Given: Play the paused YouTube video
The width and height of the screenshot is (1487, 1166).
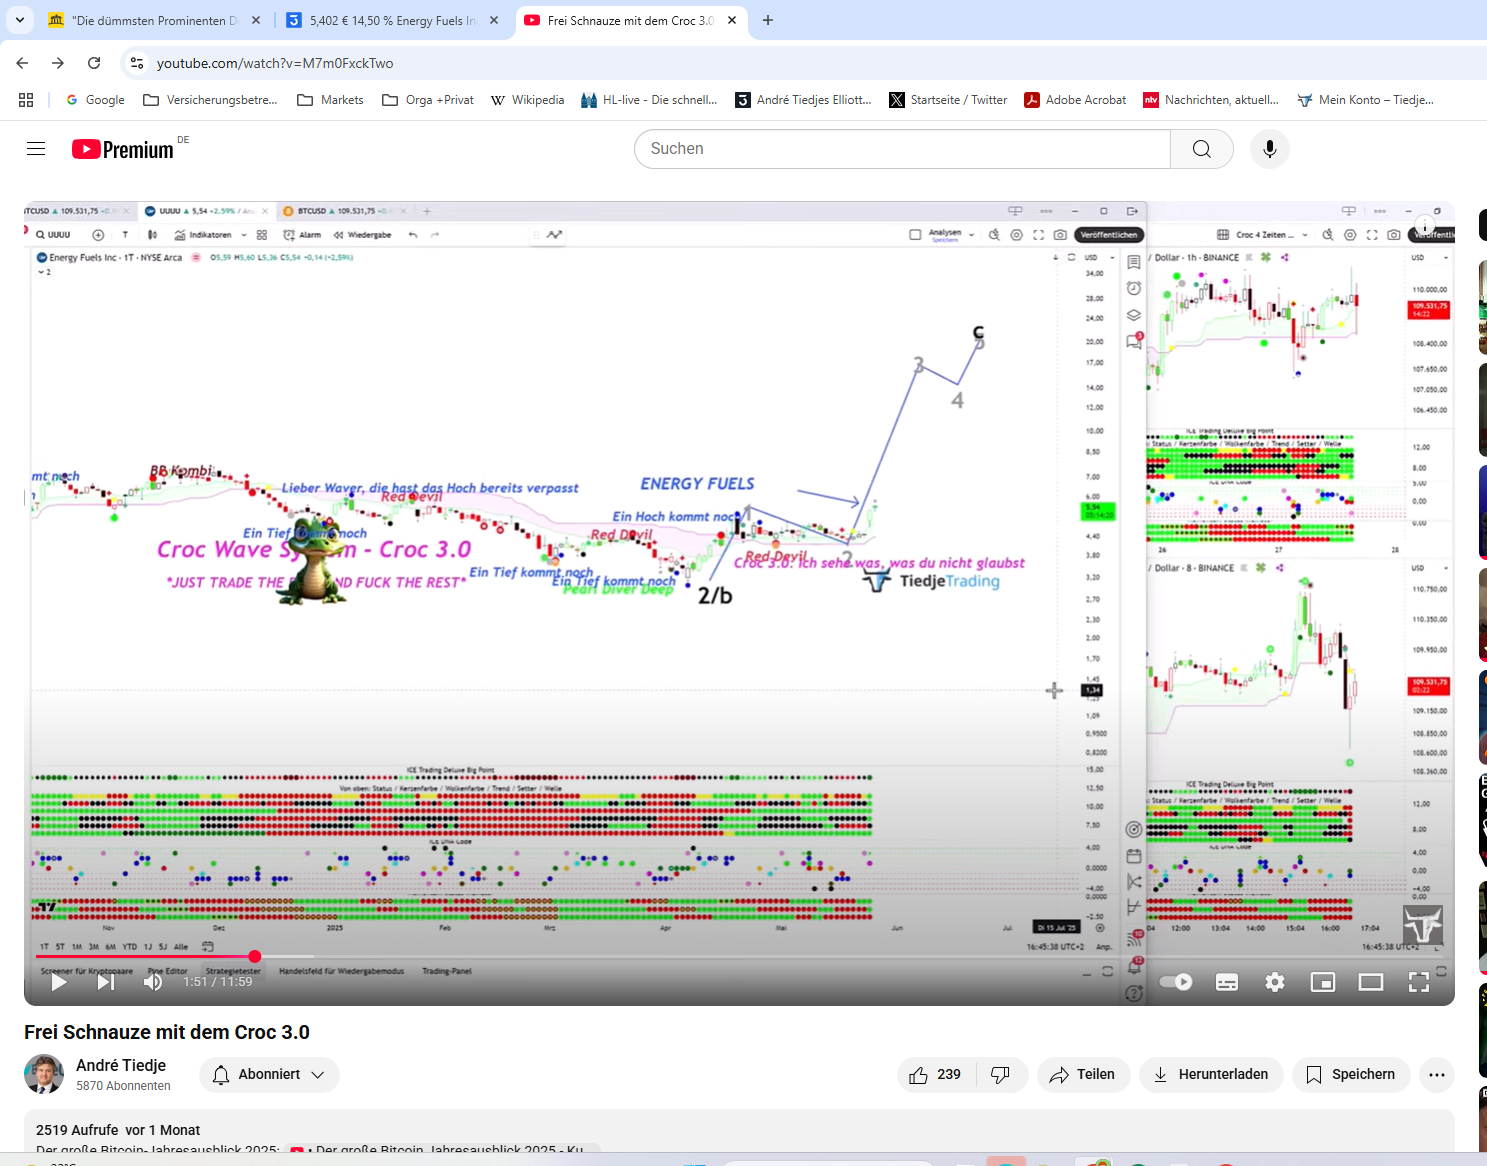Looking at the screenshot, I should [x=59, y=982].
